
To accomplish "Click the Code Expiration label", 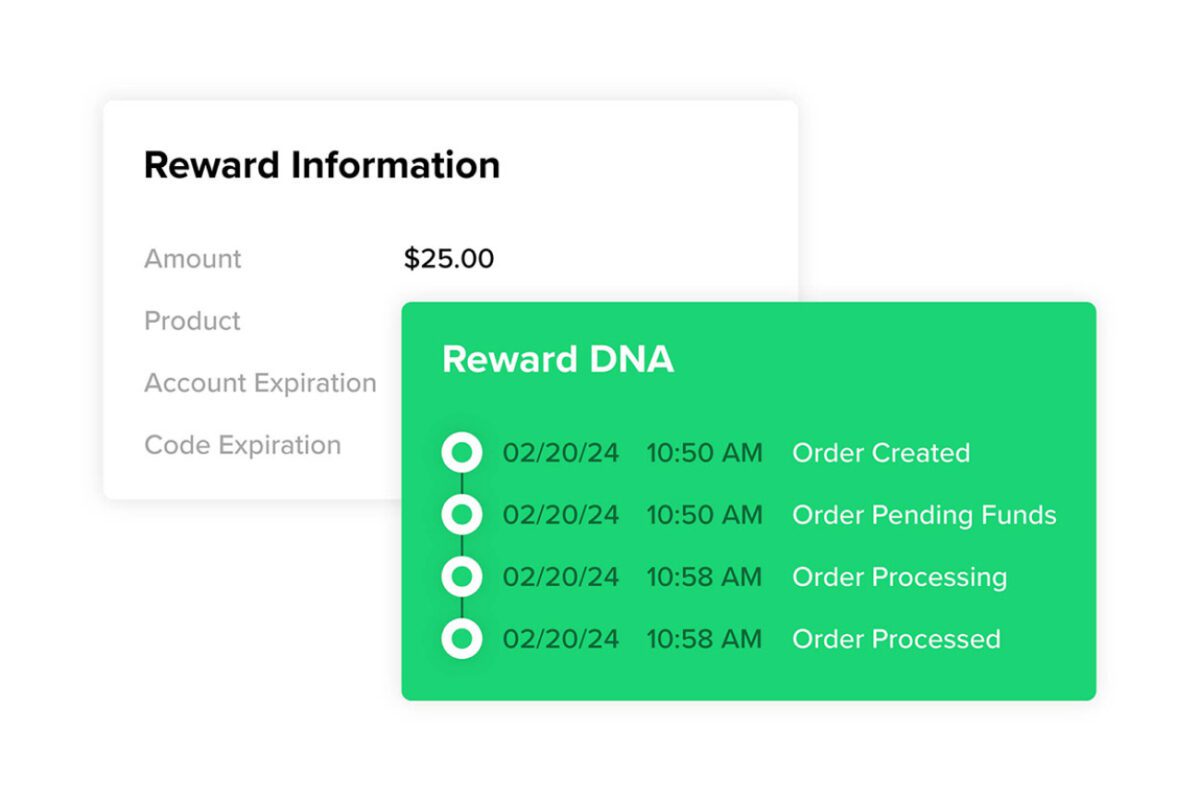I will pyautogui.click(x=243, y=445).
